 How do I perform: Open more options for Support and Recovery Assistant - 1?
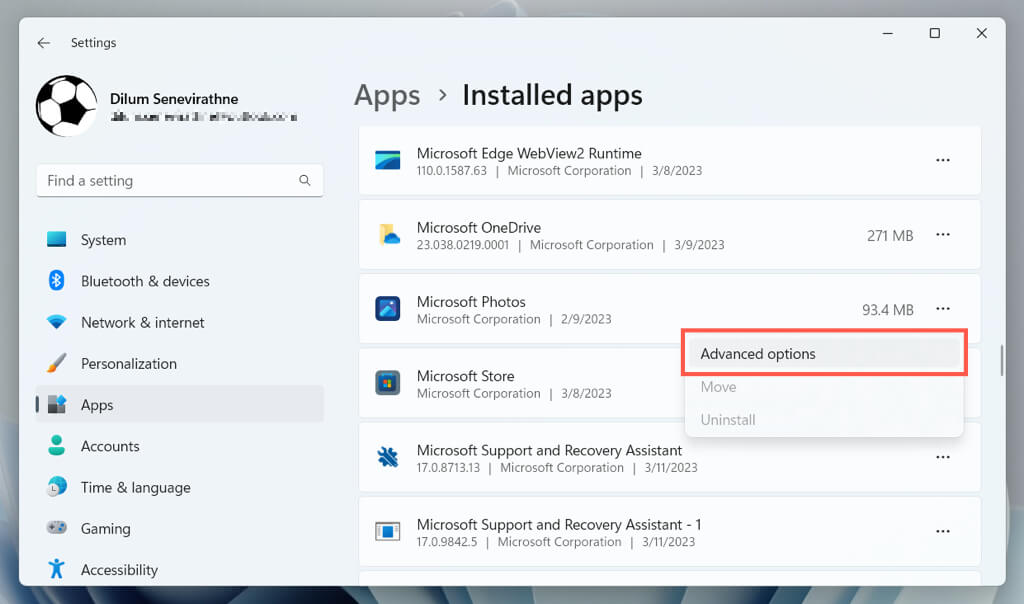[942, 531]
